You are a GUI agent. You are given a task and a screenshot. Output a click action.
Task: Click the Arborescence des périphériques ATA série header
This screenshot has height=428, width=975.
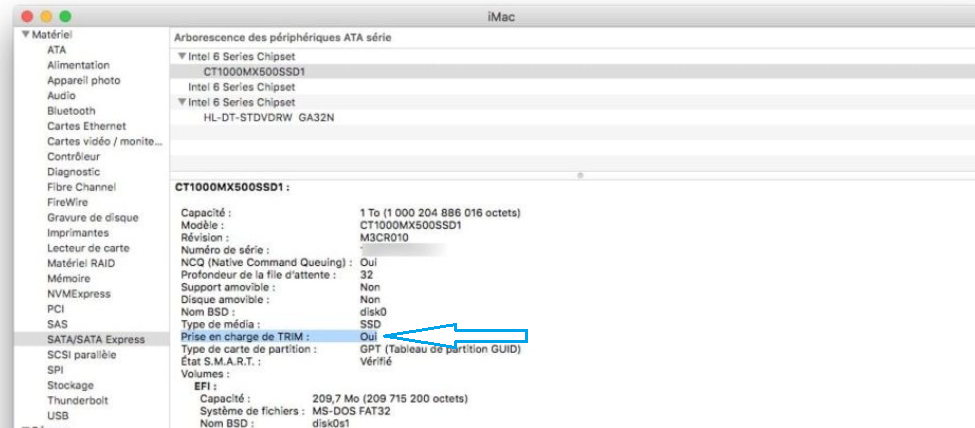coord(282,38)
